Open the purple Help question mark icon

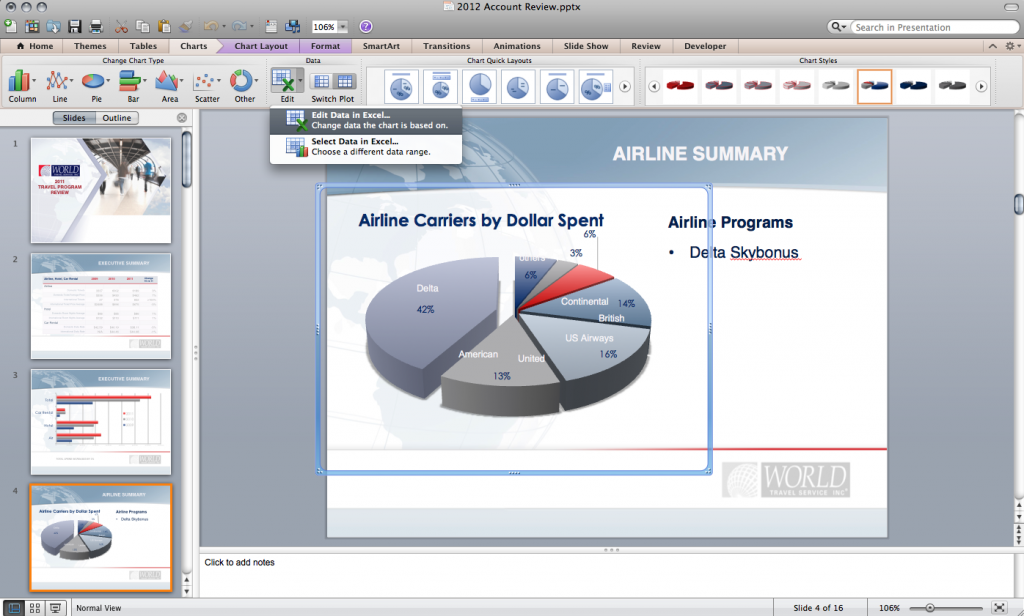(x=366, y=26)
